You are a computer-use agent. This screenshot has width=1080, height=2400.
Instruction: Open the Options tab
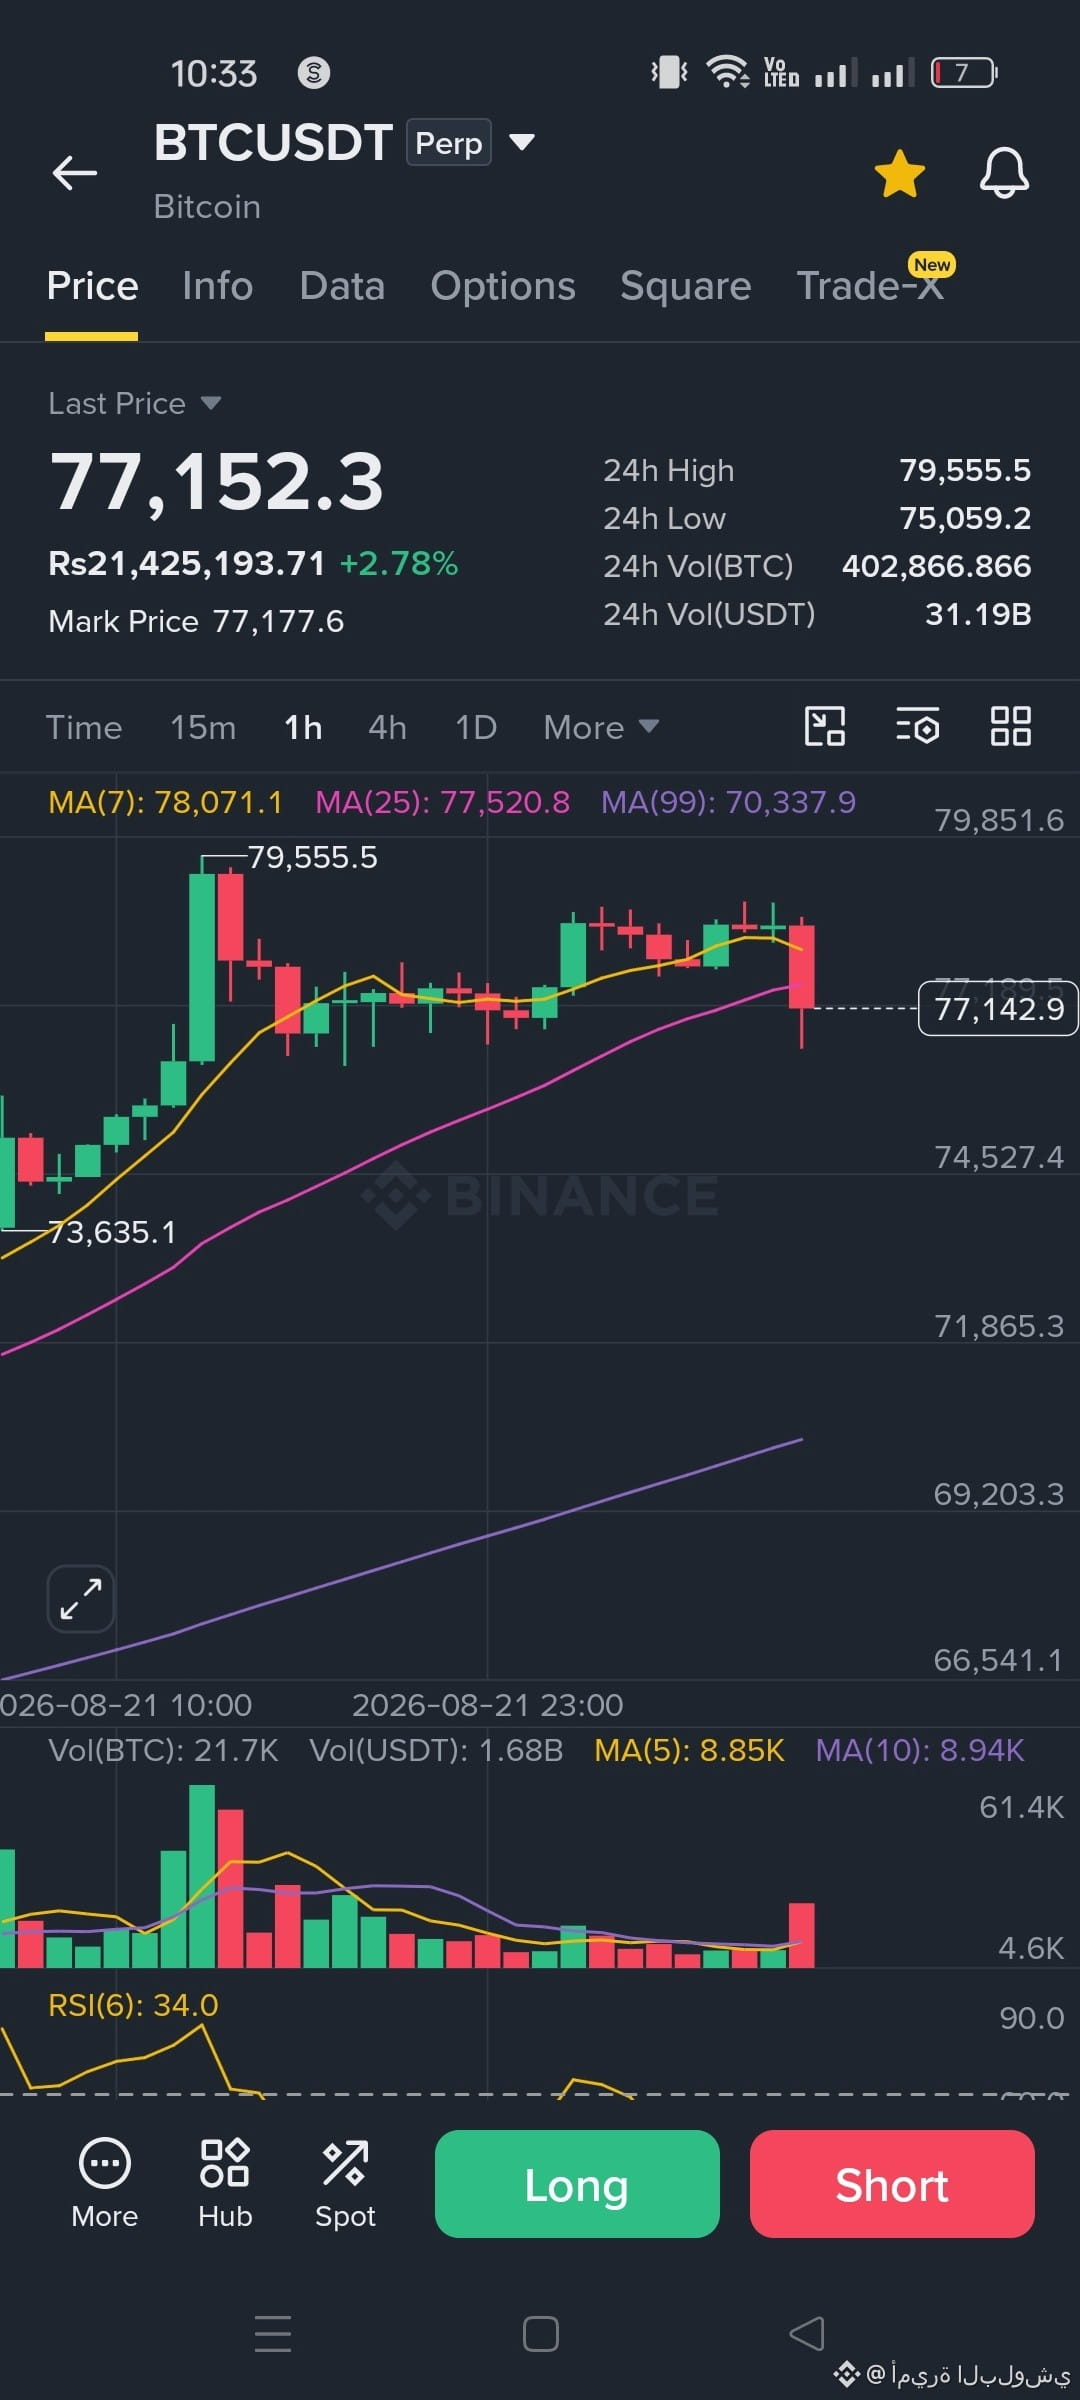(503, 286)
